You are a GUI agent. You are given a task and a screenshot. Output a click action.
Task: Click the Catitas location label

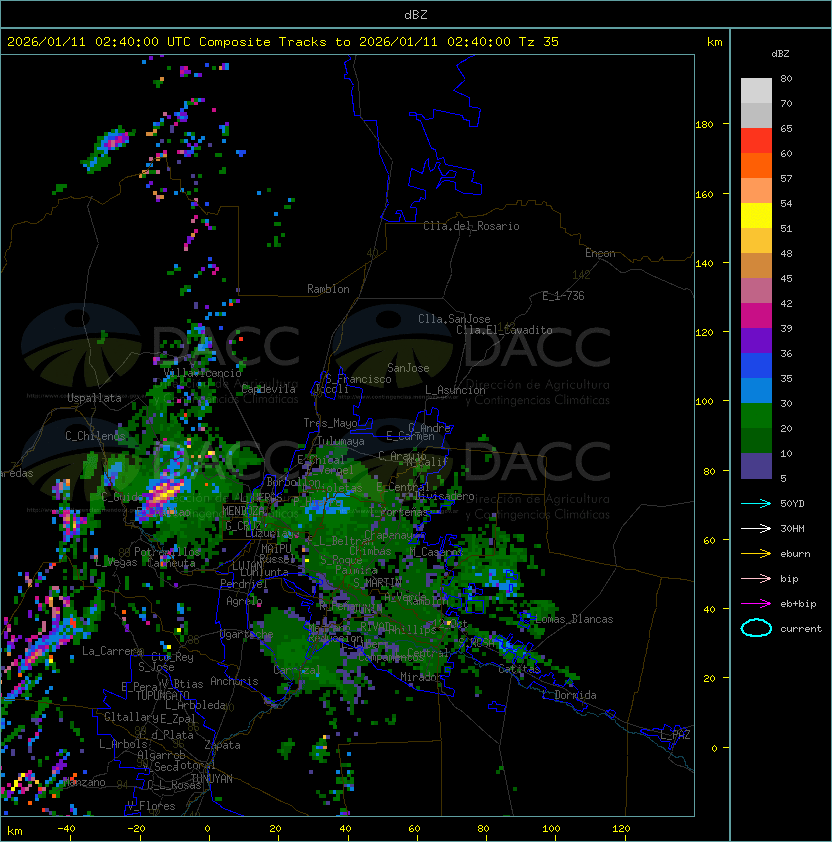tap(519, 670)
